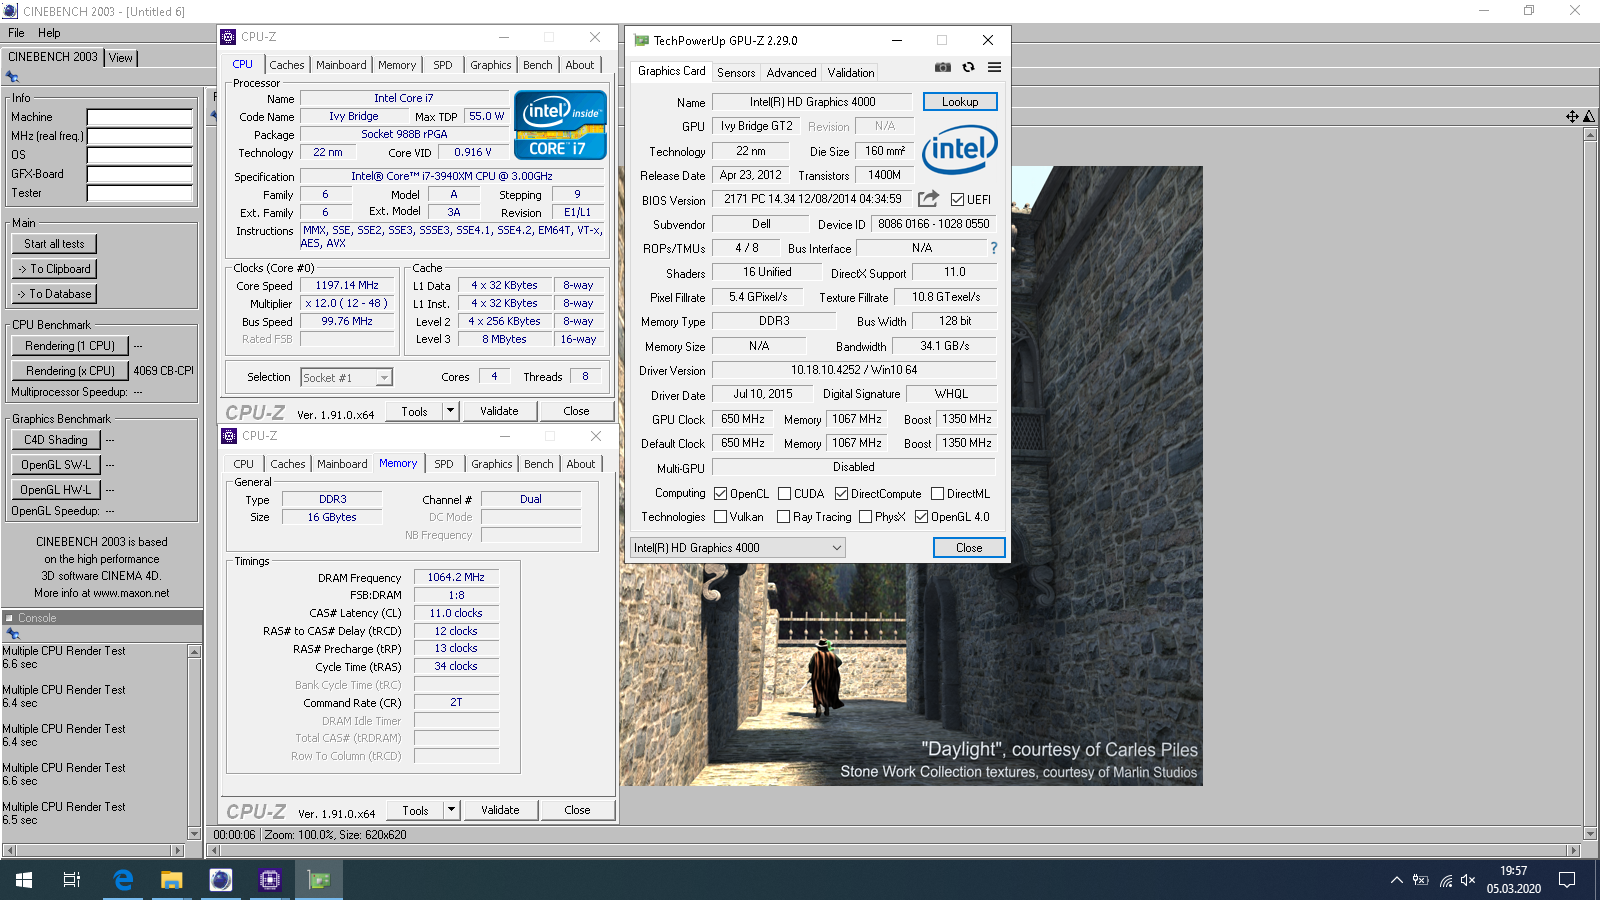Switch to Cinebench app on taskbar

pyautogui.click(x=221, y=880)
